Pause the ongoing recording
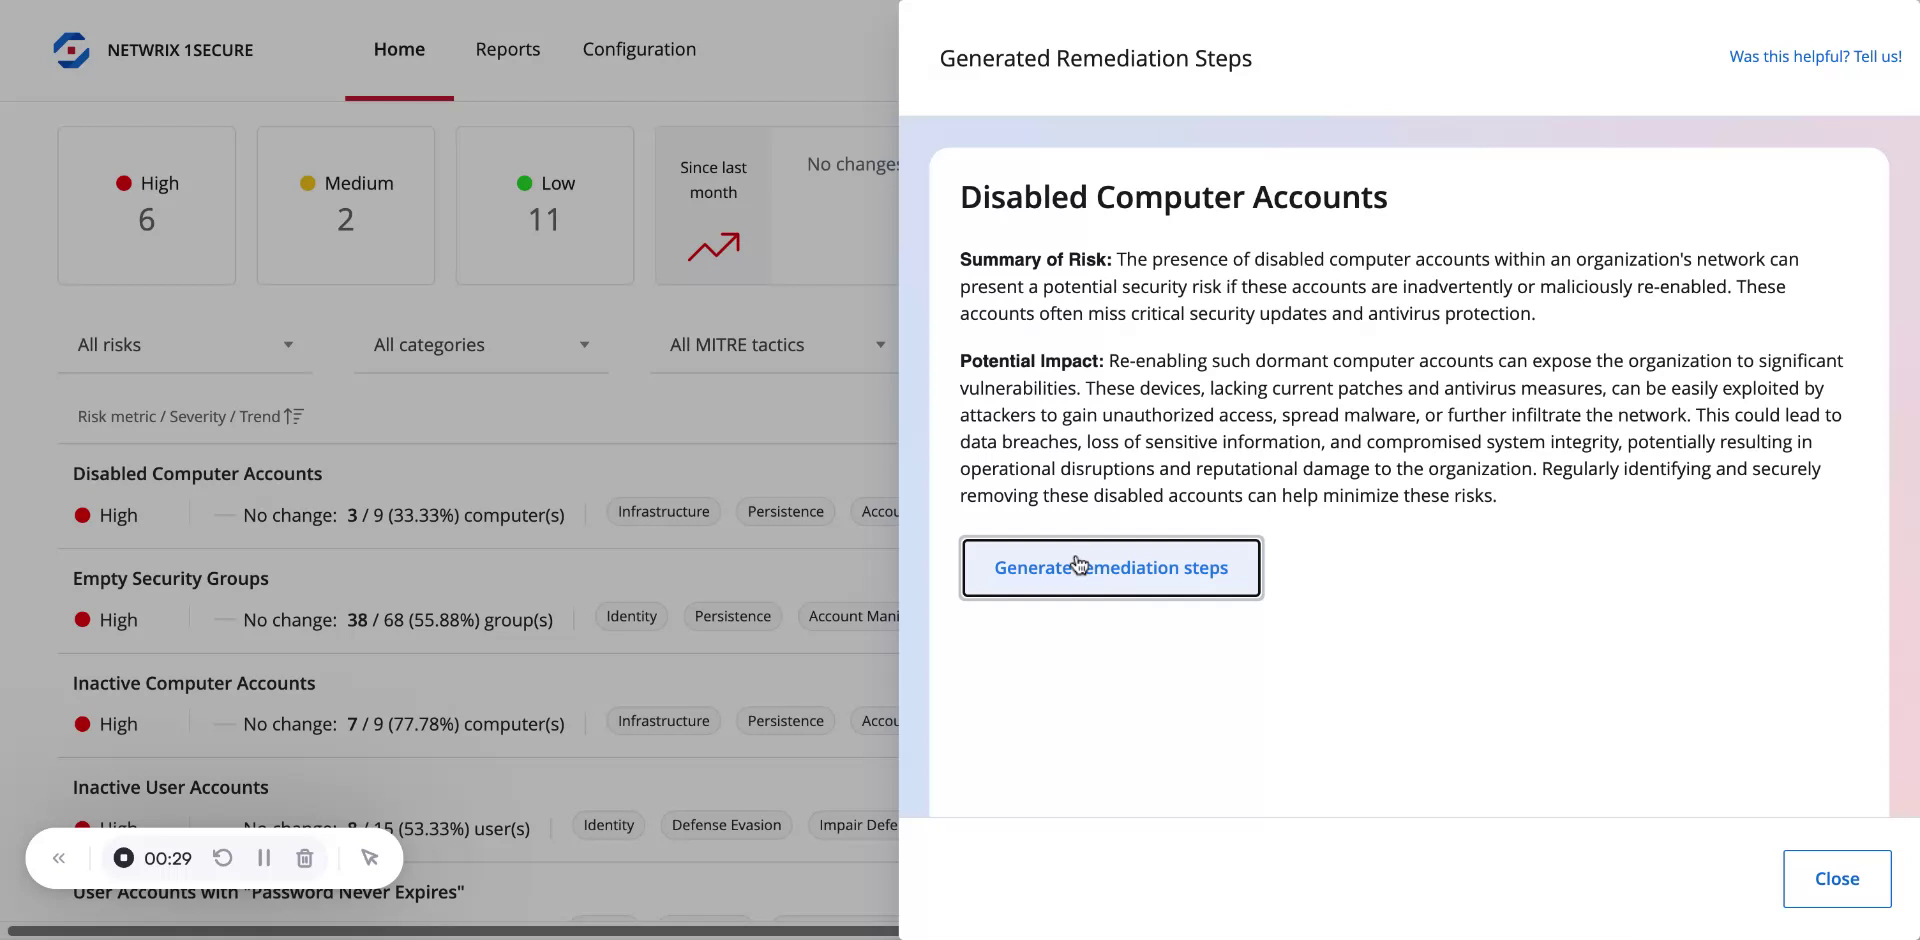This screenshot has width=1920, height=940. pos(264,858)
